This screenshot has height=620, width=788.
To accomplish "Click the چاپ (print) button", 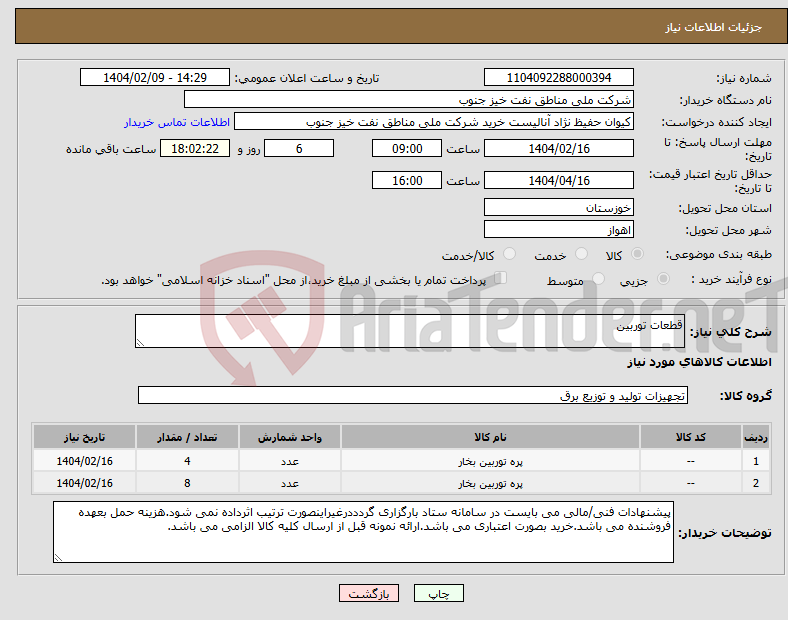I will [x=438, y=593].
